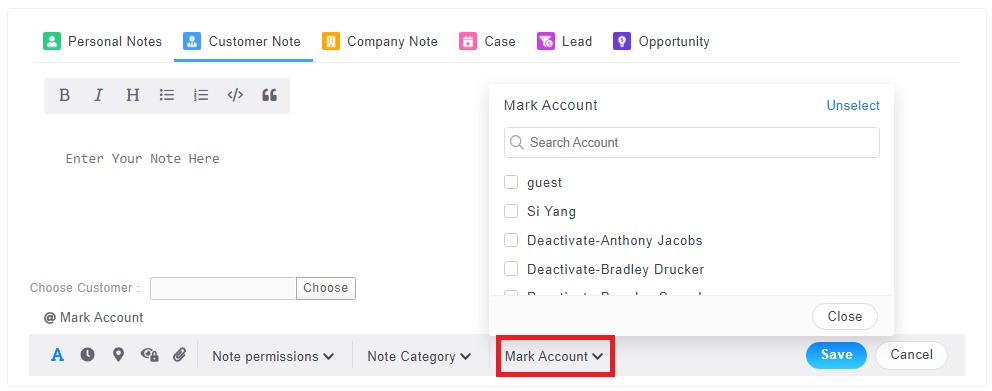This screenshot has width=992, height=391.
Task: Check the Deactivate-Bradley Drucker checkbox
Action: [x=511, y=270]
